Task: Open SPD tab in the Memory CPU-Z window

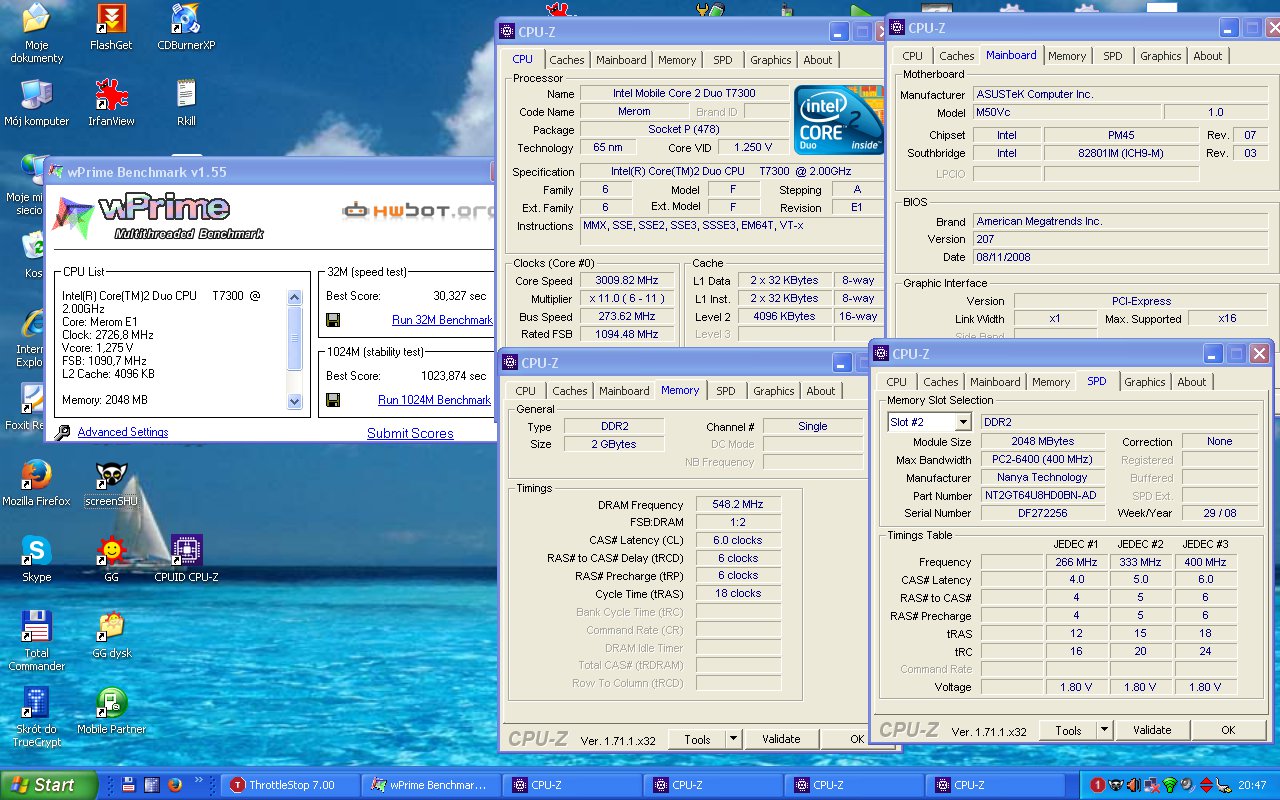Action: pyautogui.click(x=726, y=391)
